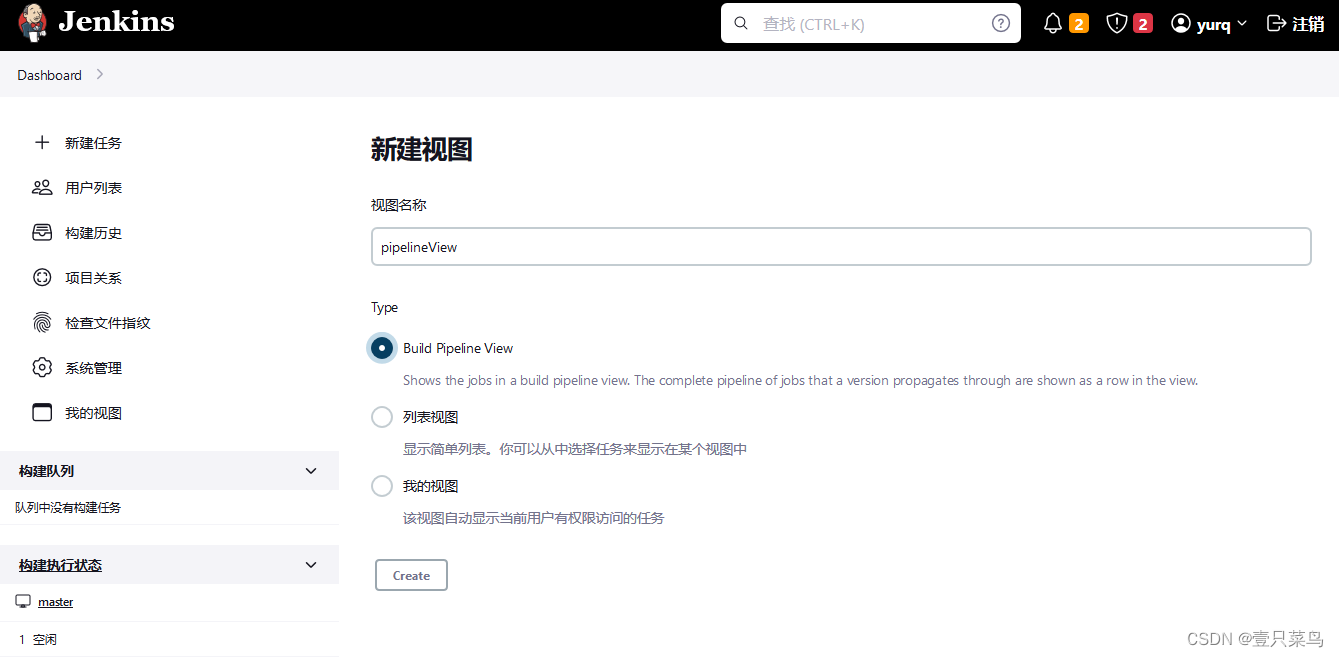
Task: Select the 列表视图 radio button
Action: [x=381, y=417]
